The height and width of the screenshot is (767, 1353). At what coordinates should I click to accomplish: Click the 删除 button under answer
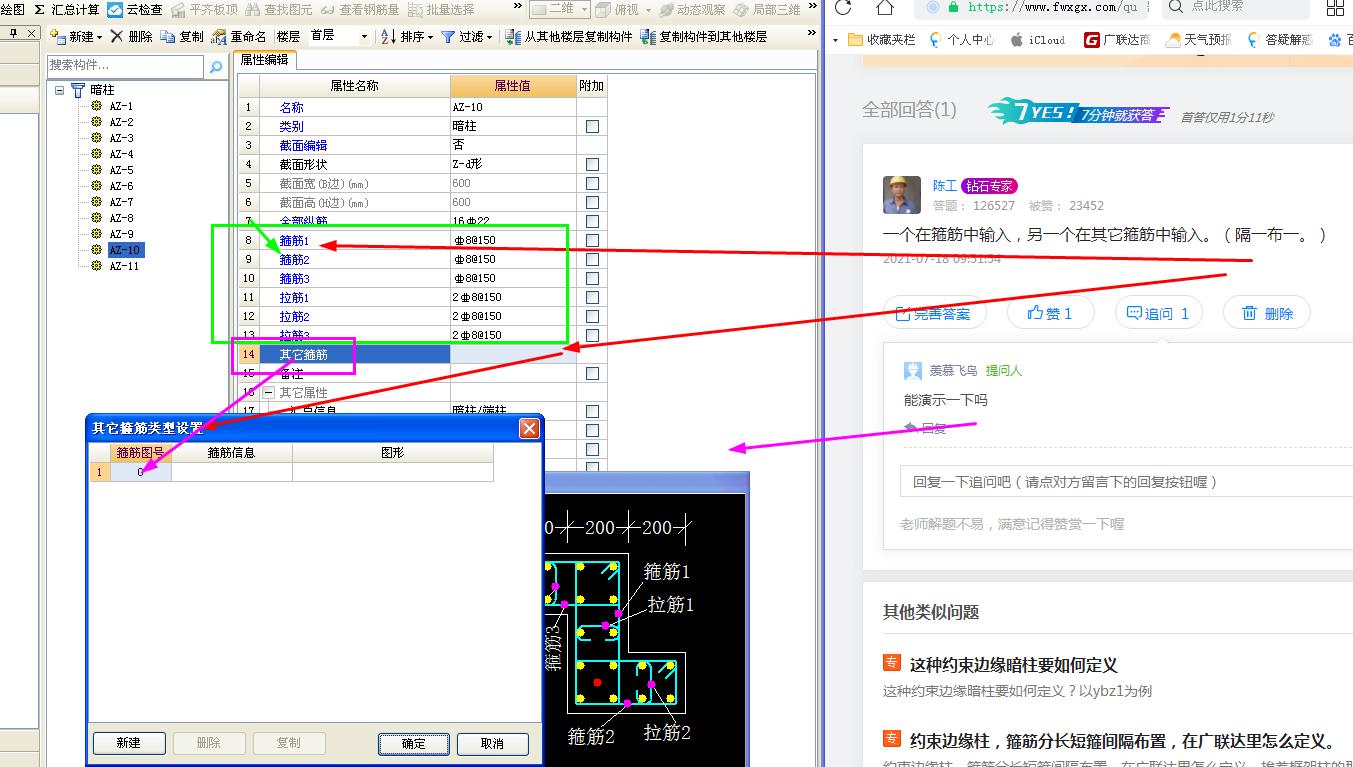[x=1267, y=313]
